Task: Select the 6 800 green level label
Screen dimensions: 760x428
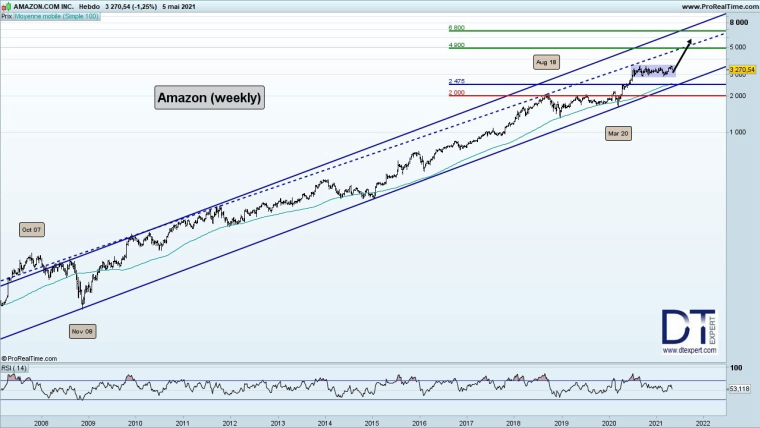Action: click(x=457, y=28)
